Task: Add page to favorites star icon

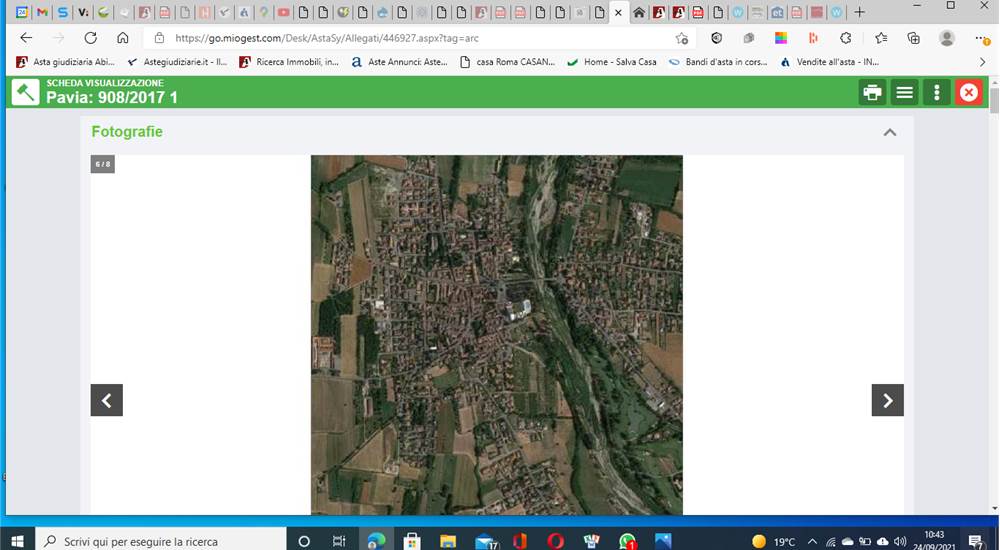Action: [681, 38]
